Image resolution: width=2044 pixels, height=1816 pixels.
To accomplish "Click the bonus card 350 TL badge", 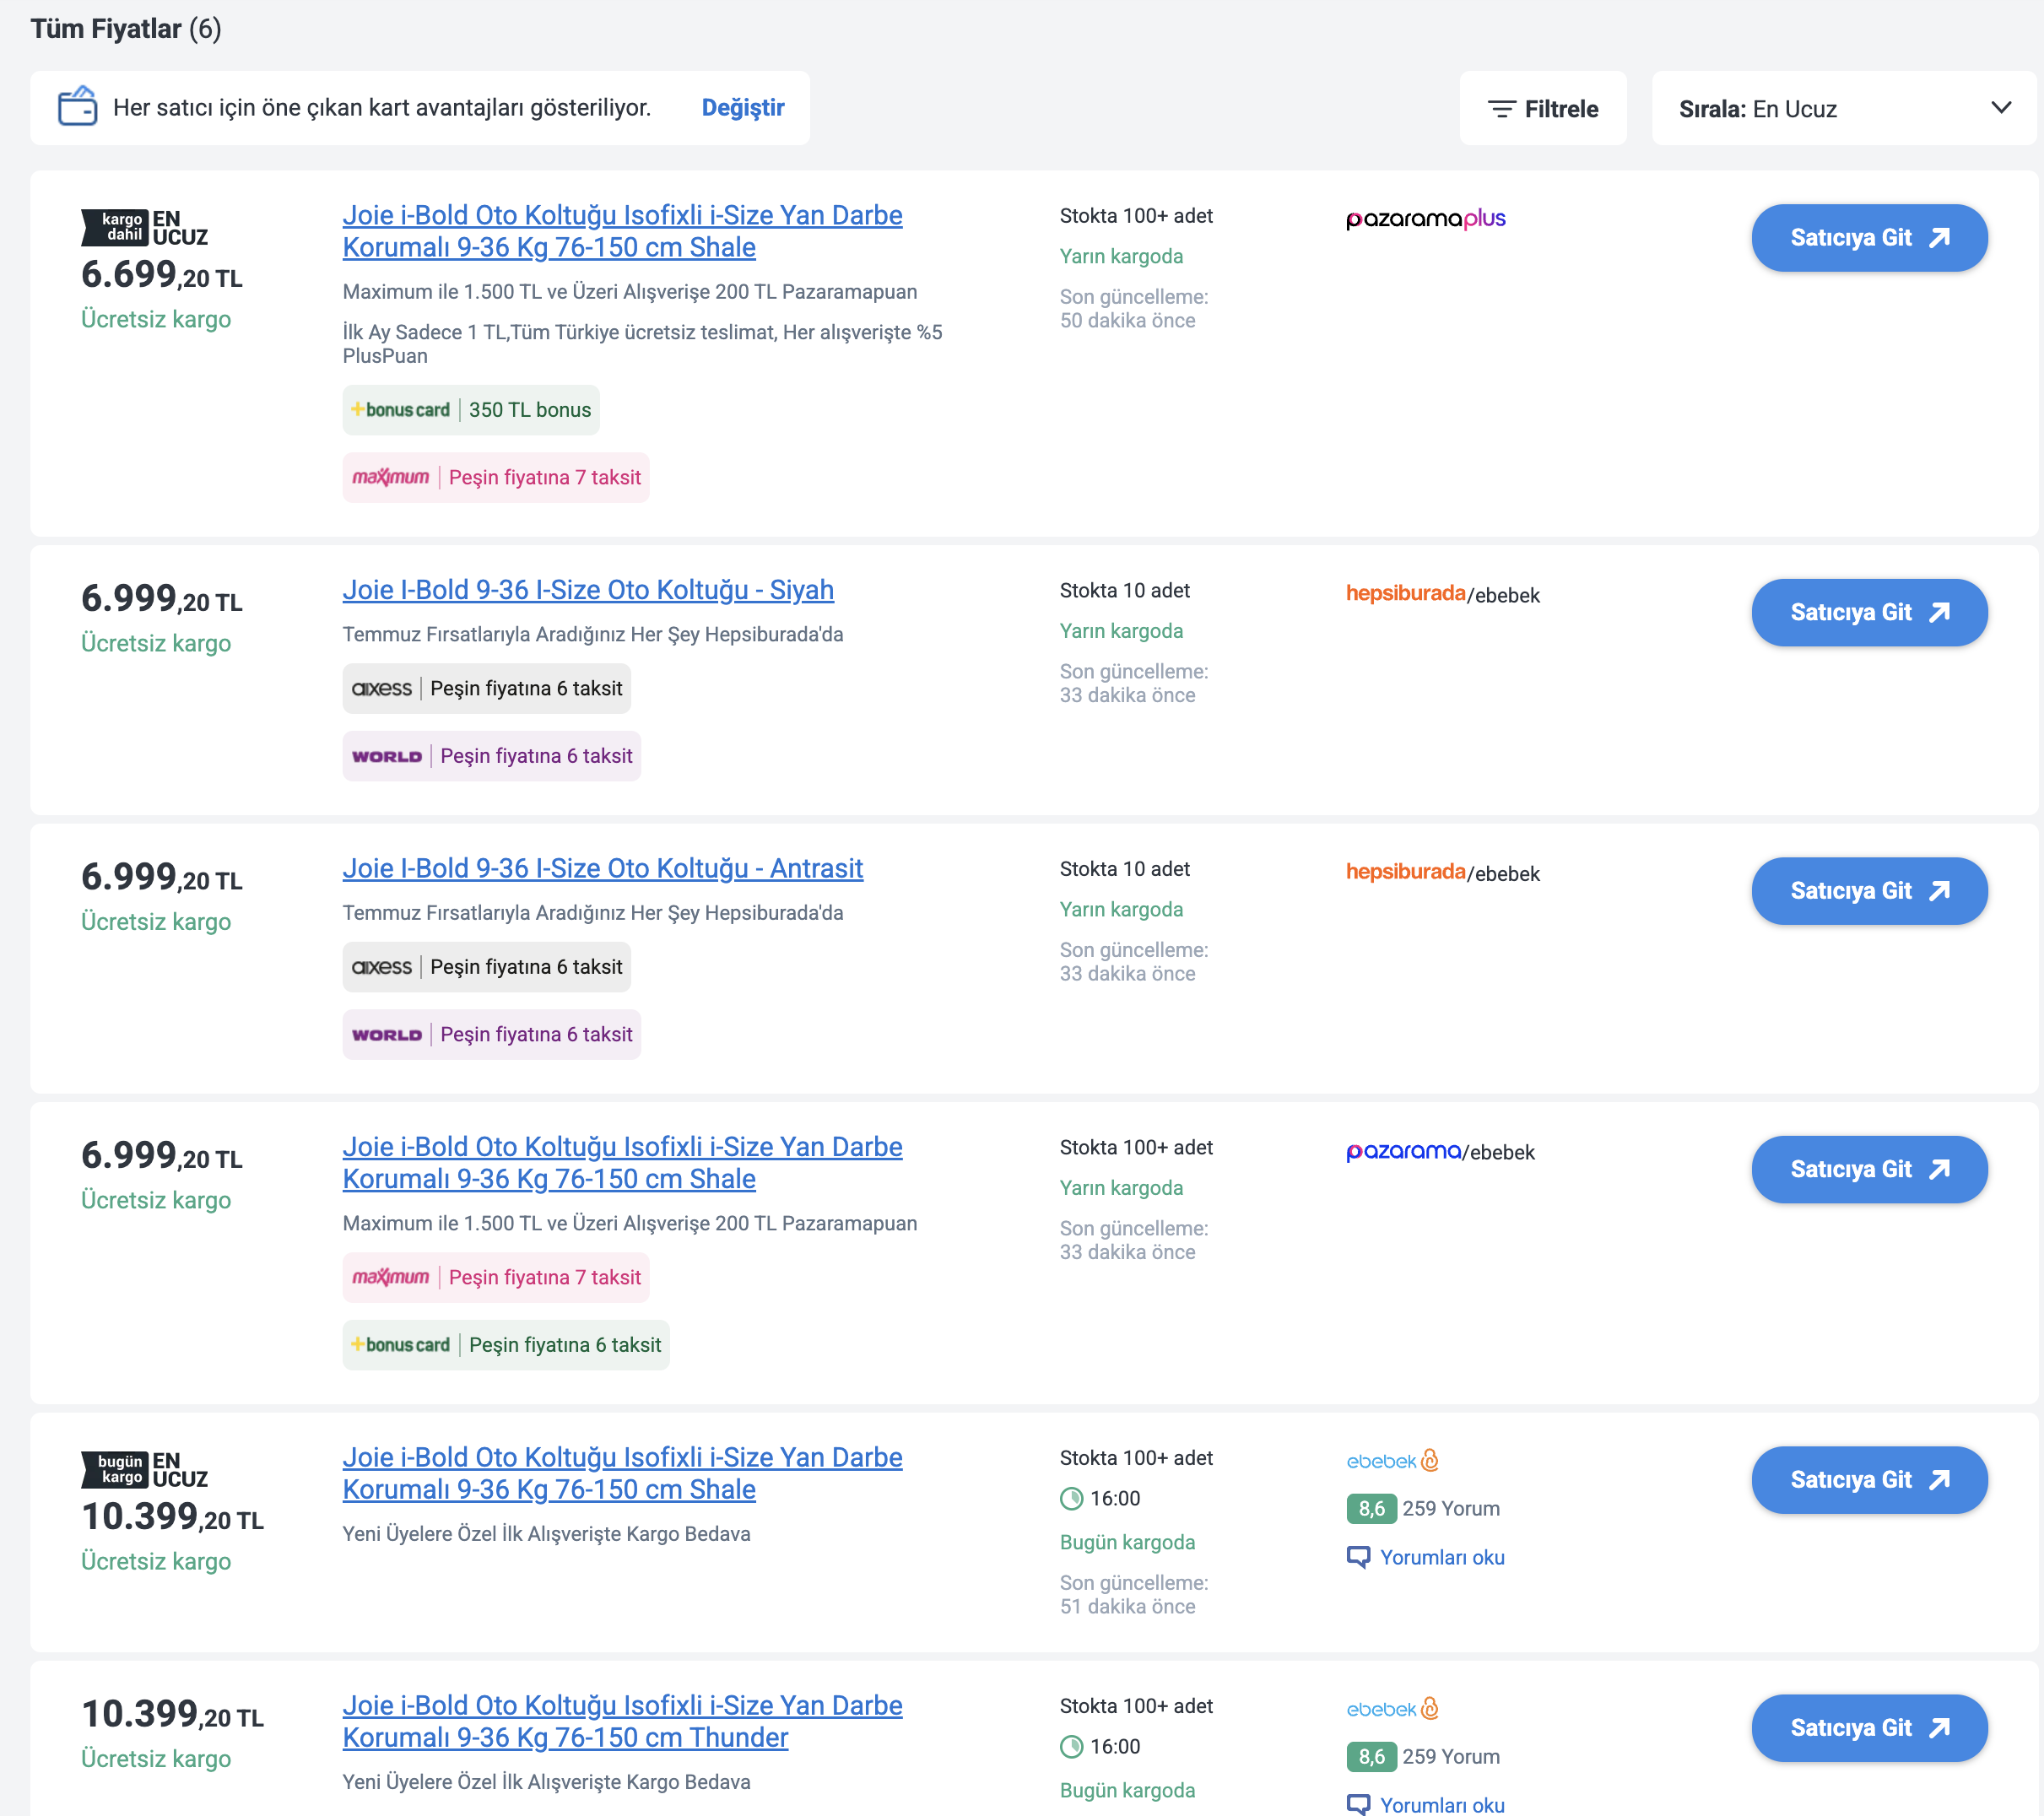I will tap(471, 410).
